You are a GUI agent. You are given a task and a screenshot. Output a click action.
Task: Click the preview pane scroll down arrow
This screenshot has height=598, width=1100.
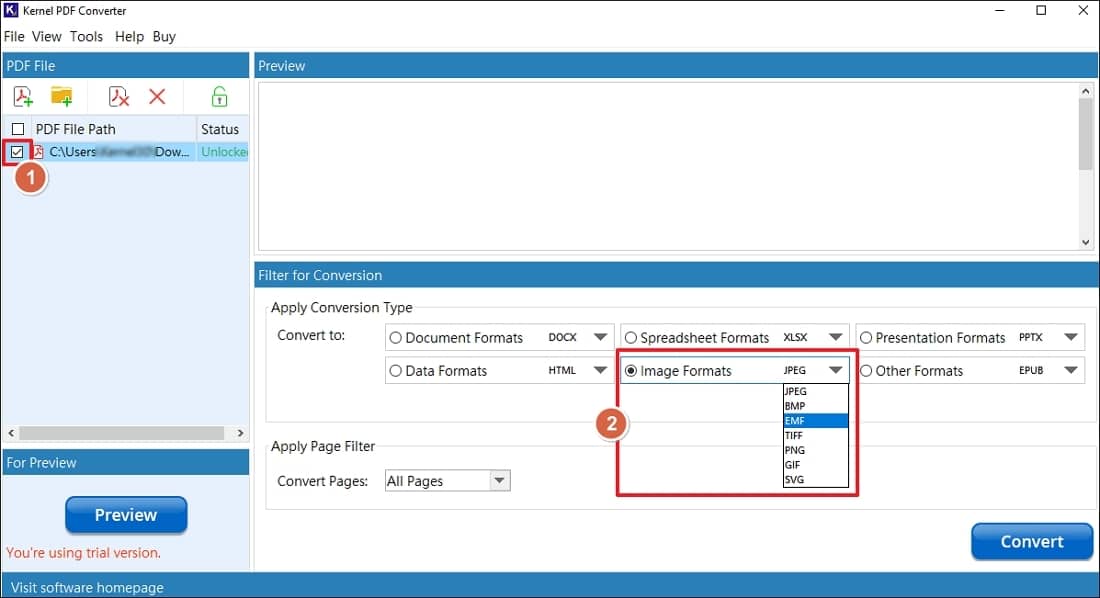click(1085, 242)
